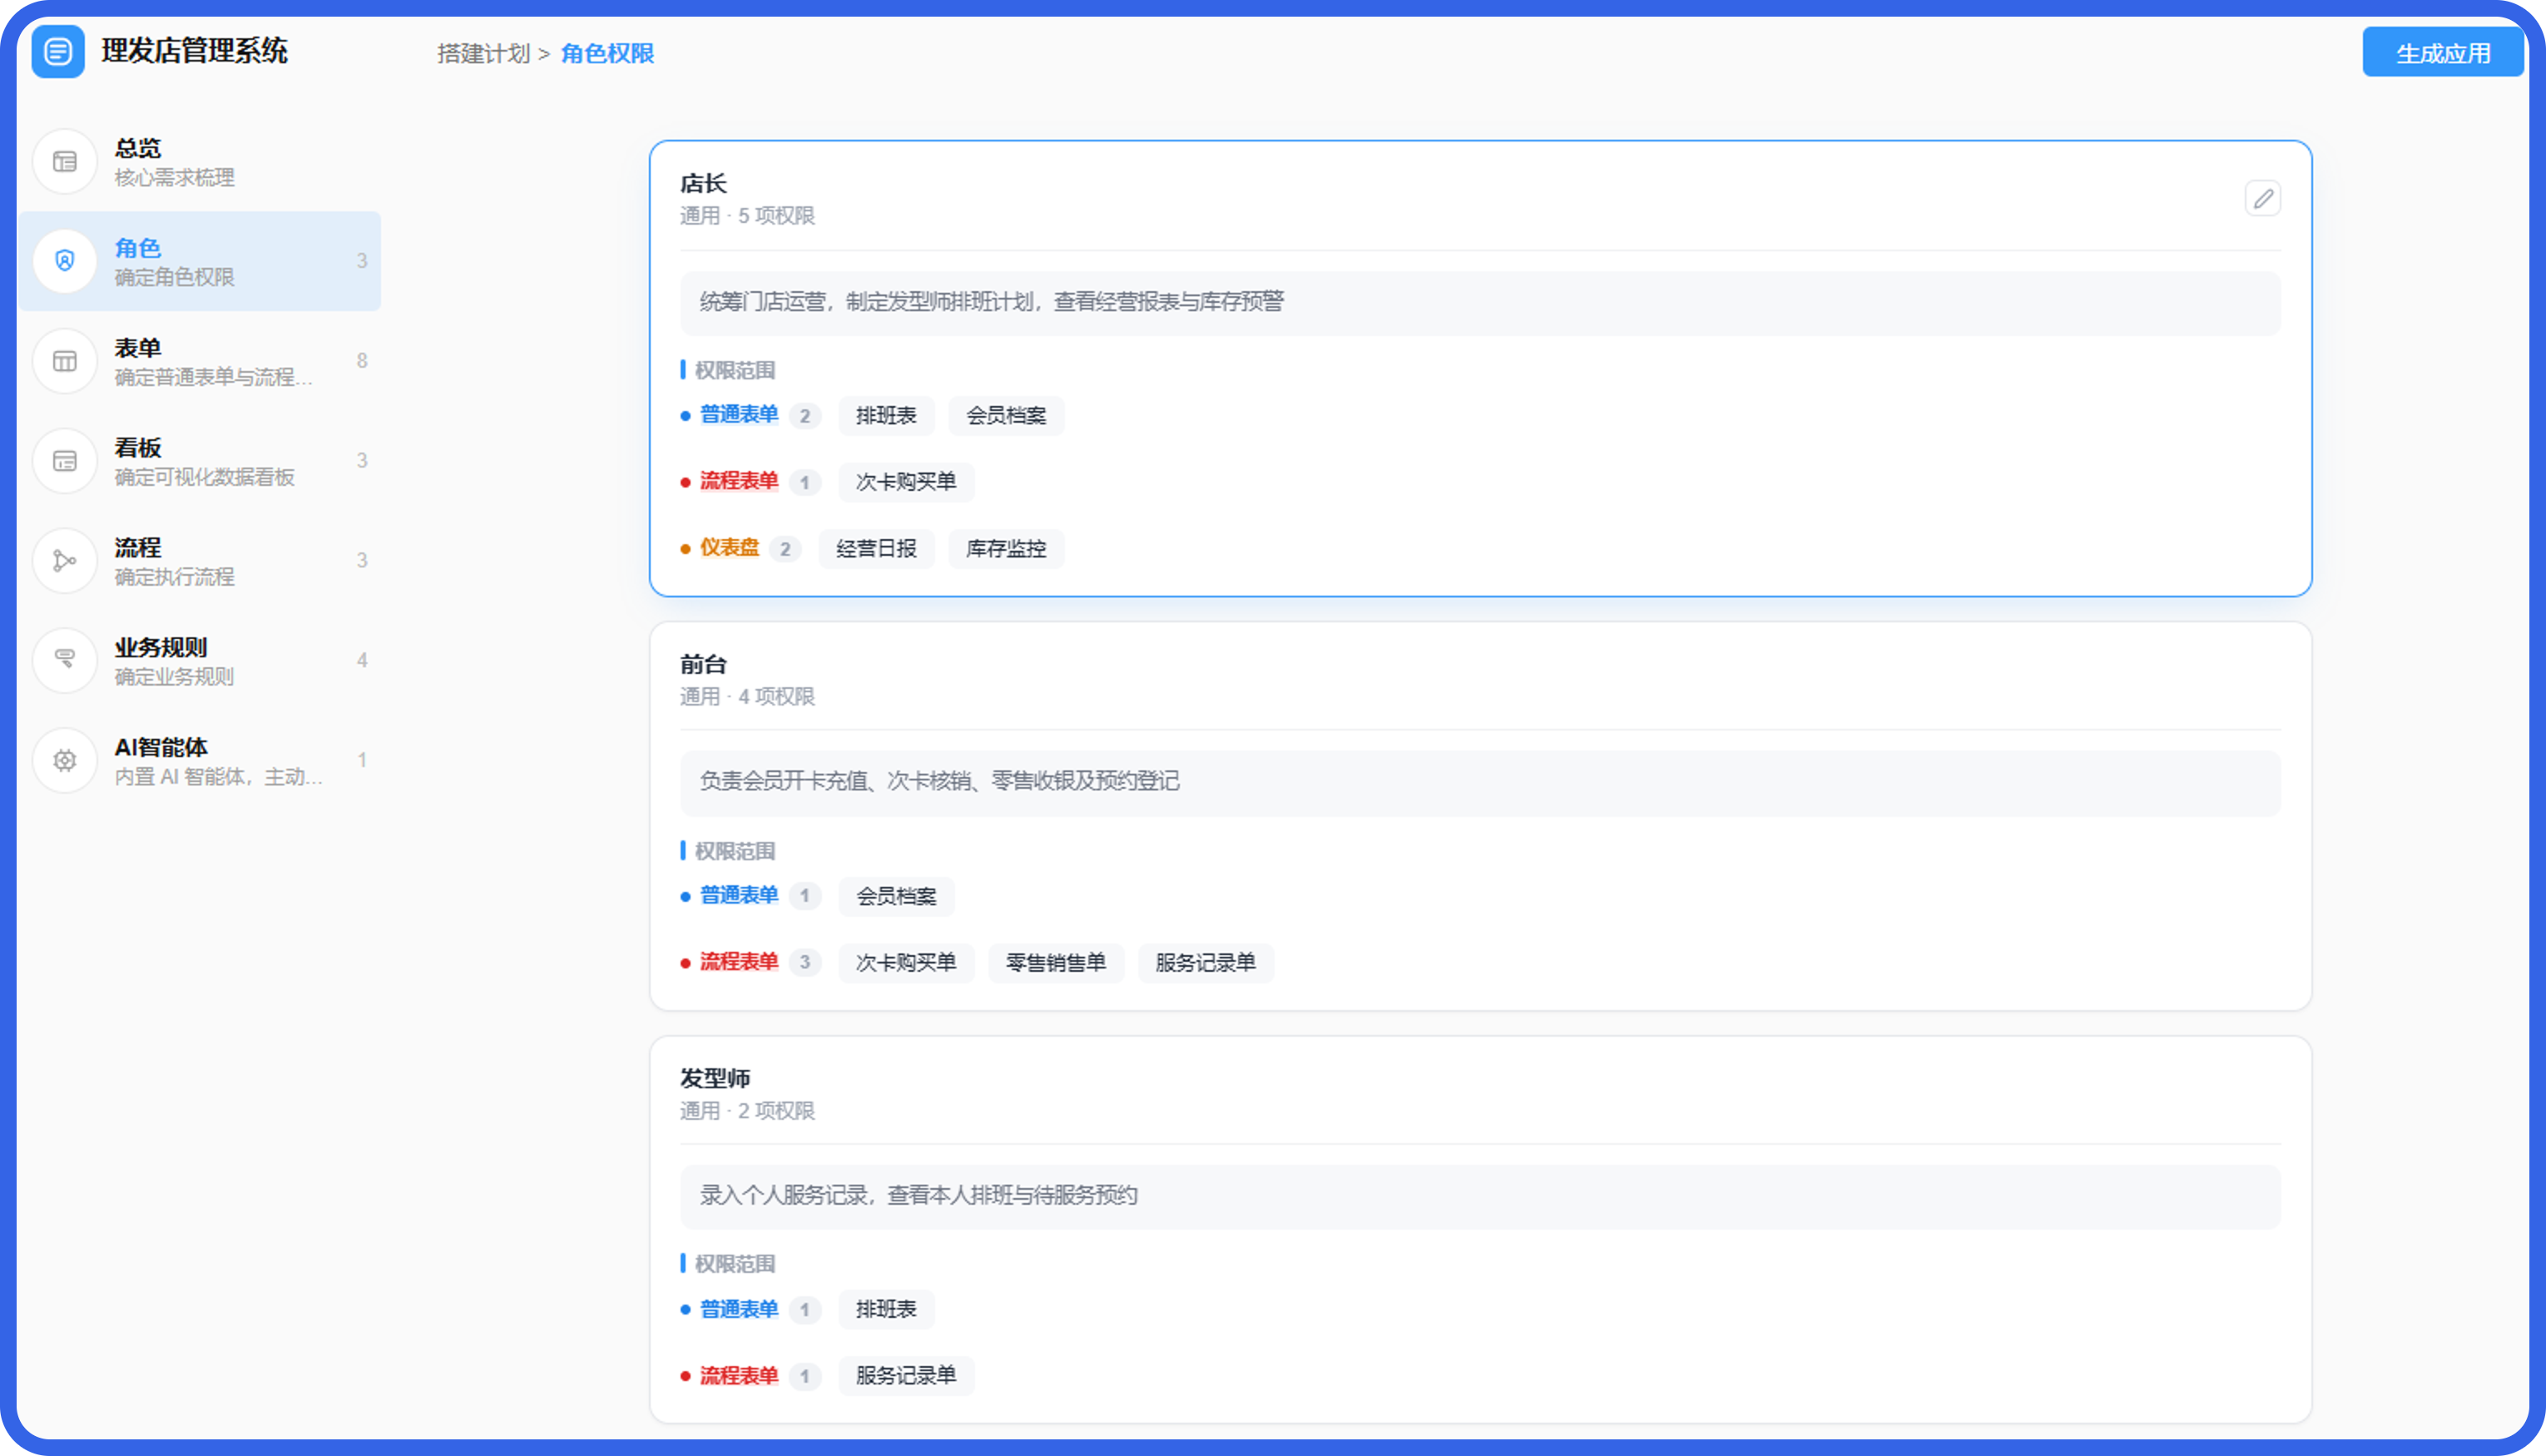
Task: Click 普通表单 label in 店长 card
Action: click(x=739, y=415)
